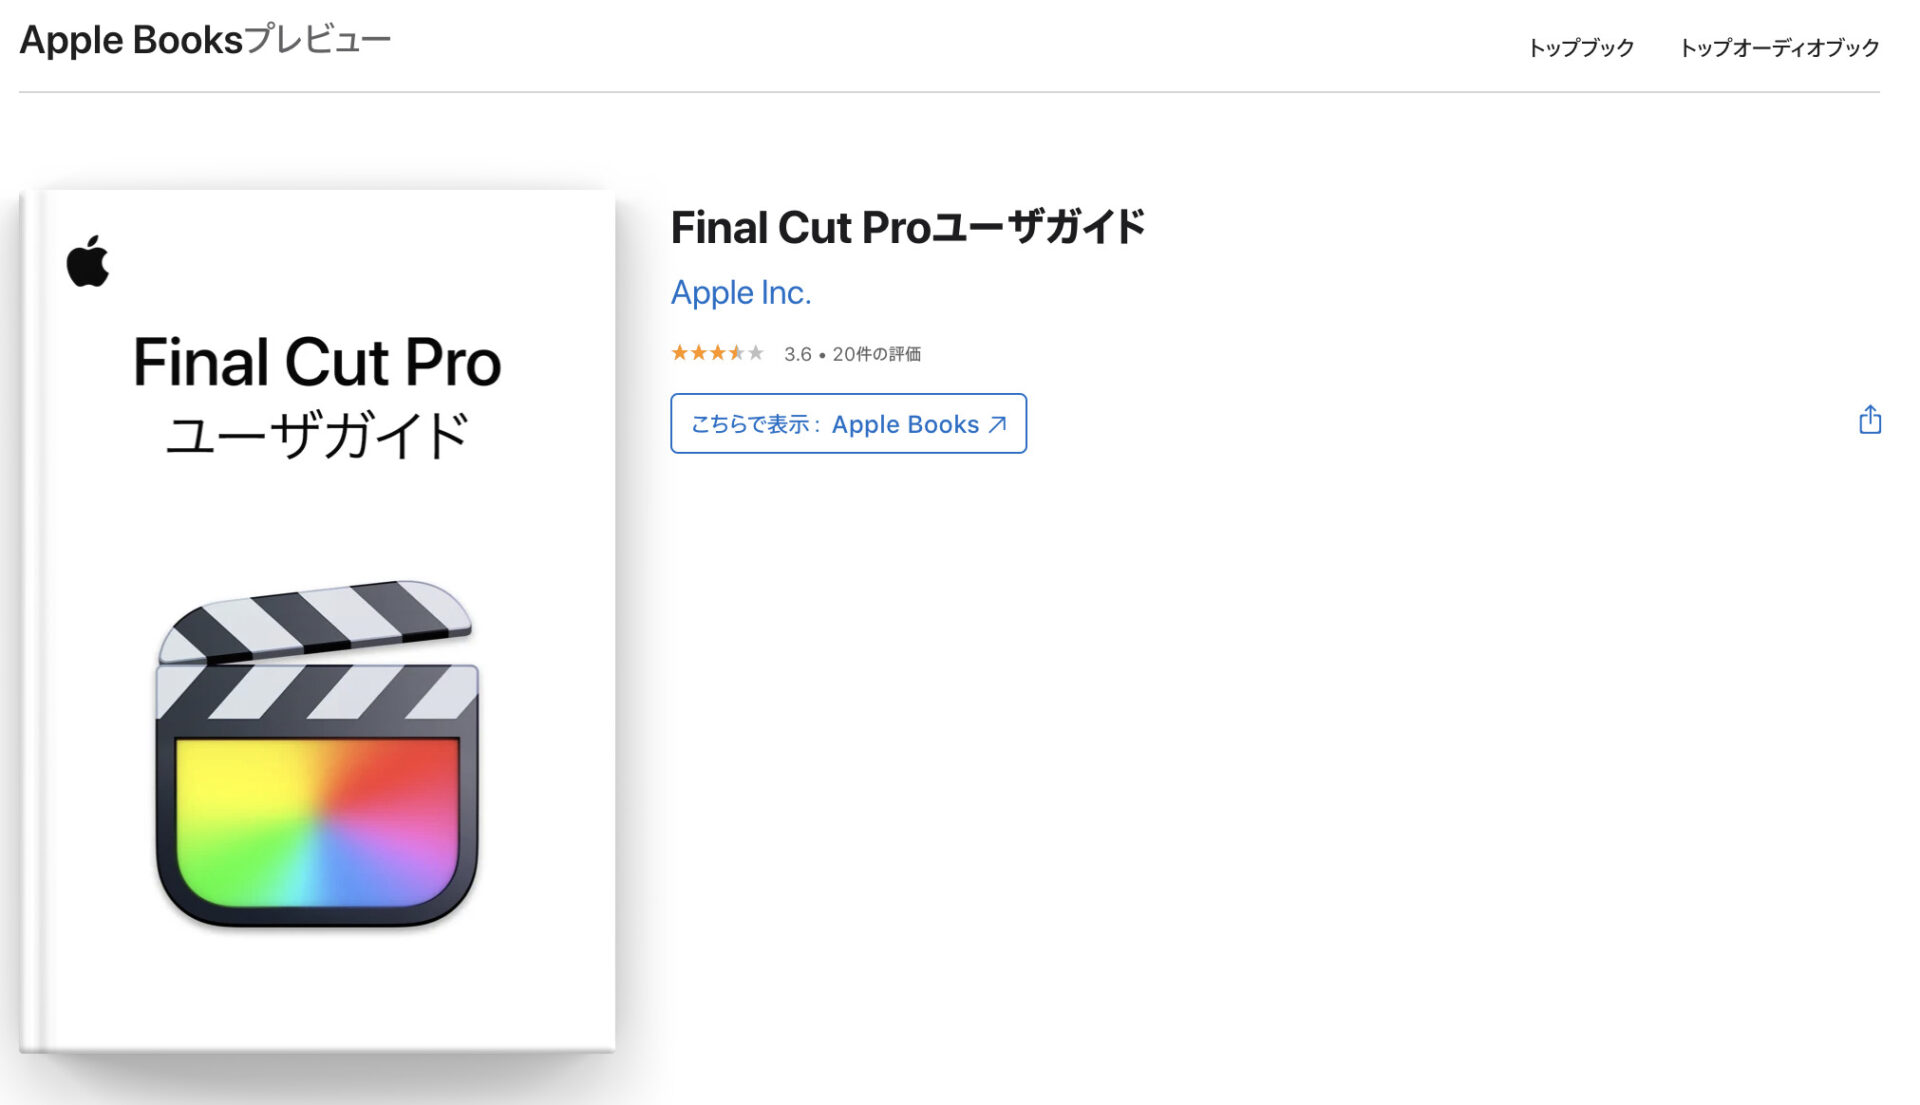1920x1105 pixels.
Task: Click the rainbow color spectrum on the clapperboard
Action: (x=316, y=820)
